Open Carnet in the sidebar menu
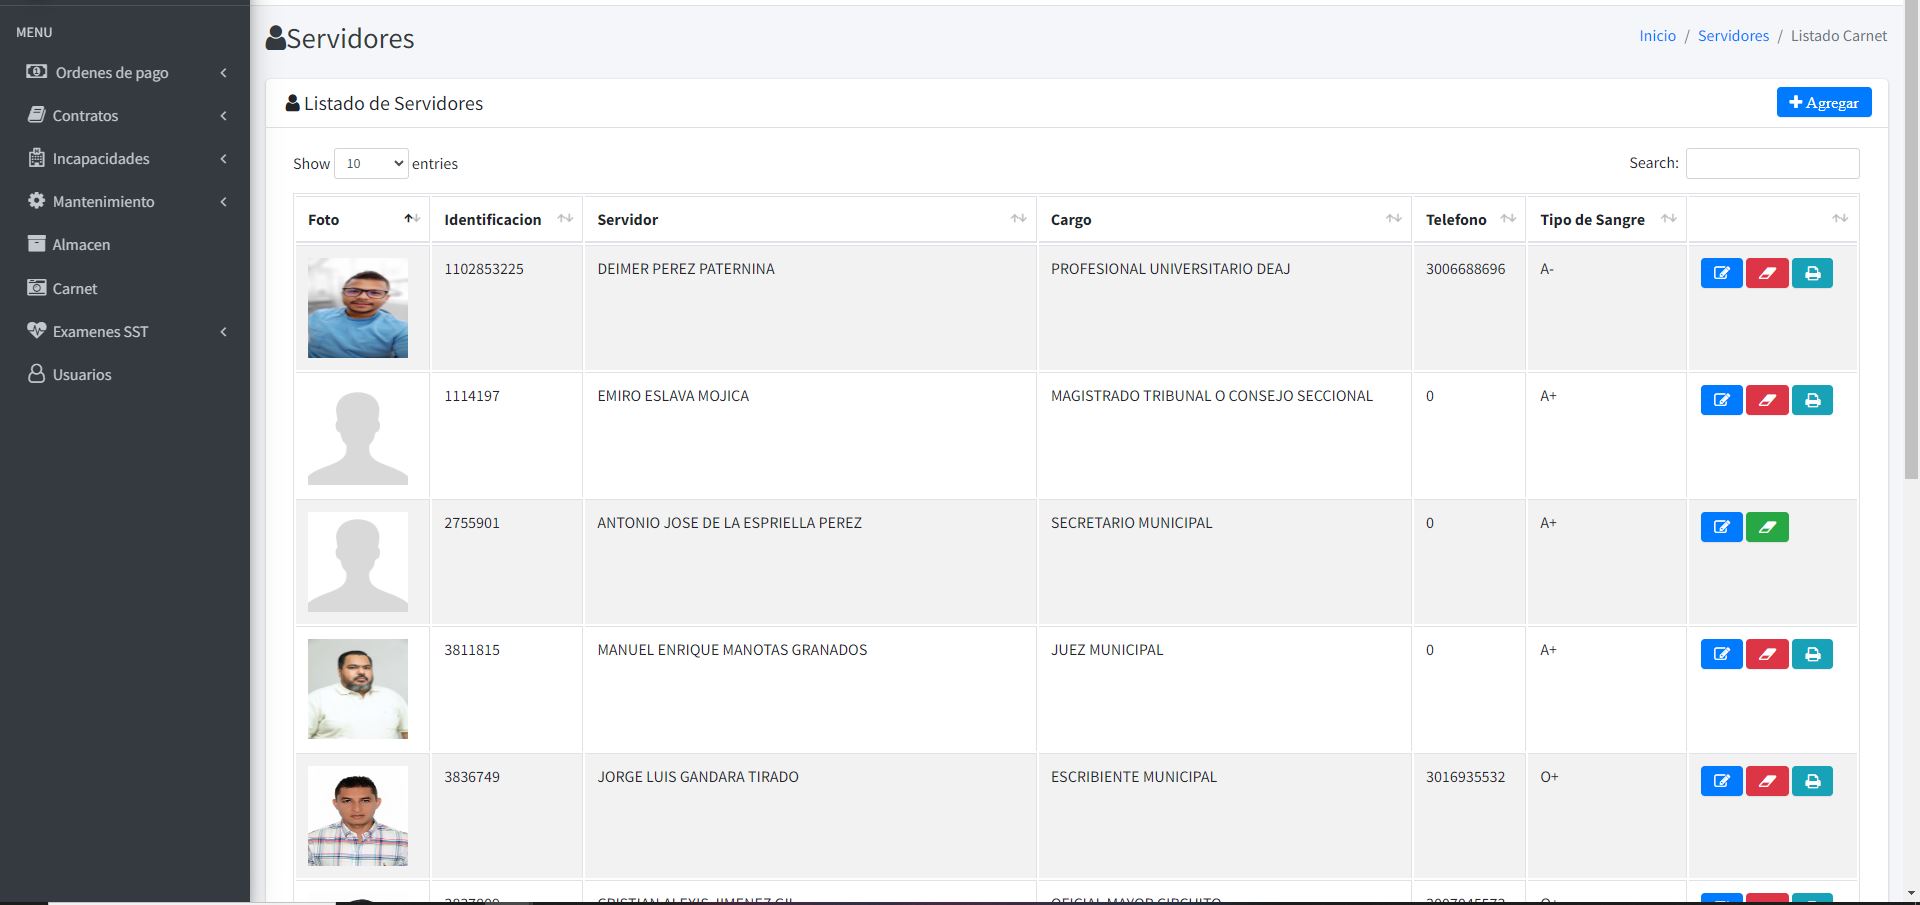This screenshot has height=905, width=1920. click(75, 289)
